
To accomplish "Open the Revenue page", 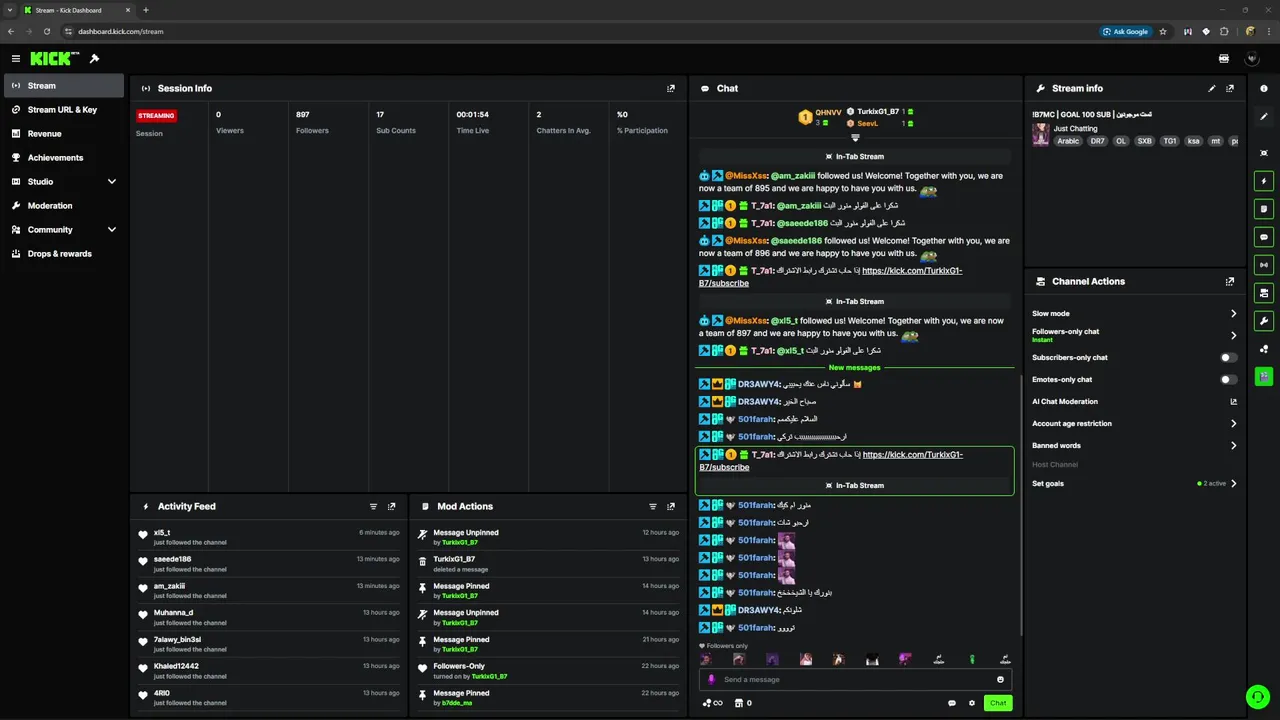I will (x=63, y=134).
